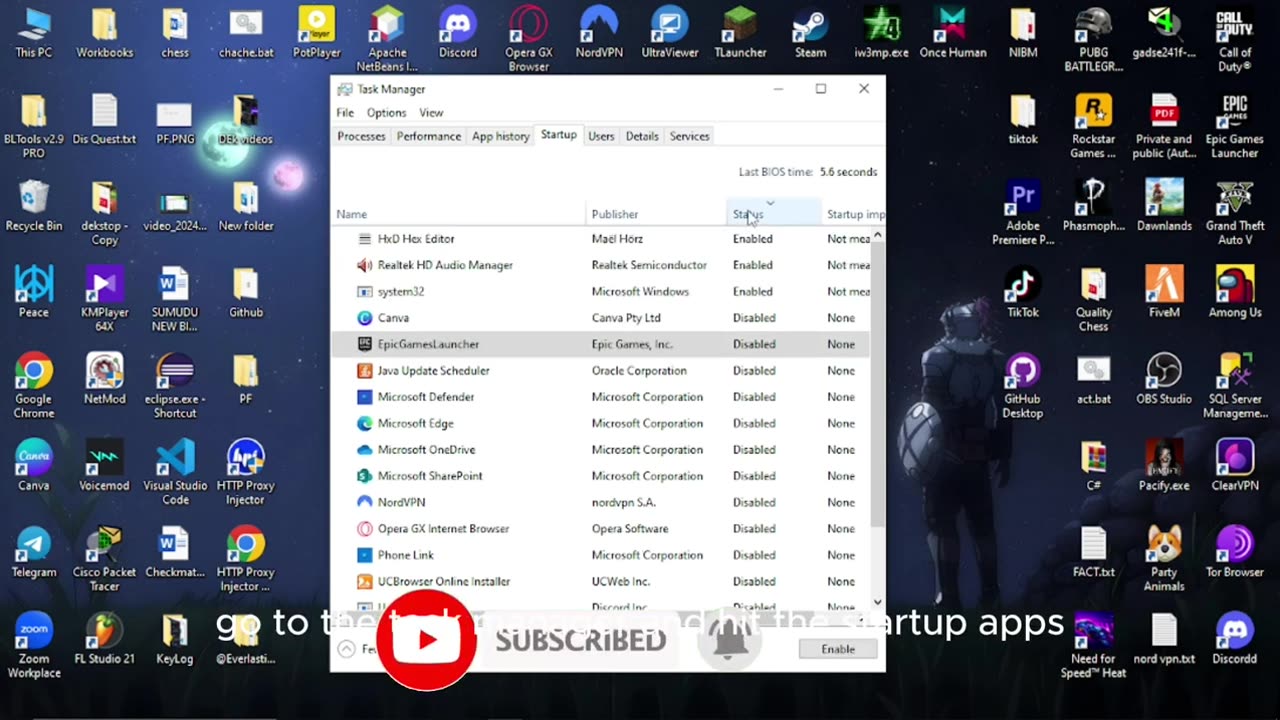Viewport: 1280px width, 720px height.
Task: Open GitHub Desktop shortcut
Action: pyautogui.click(x=1023, y=386)
